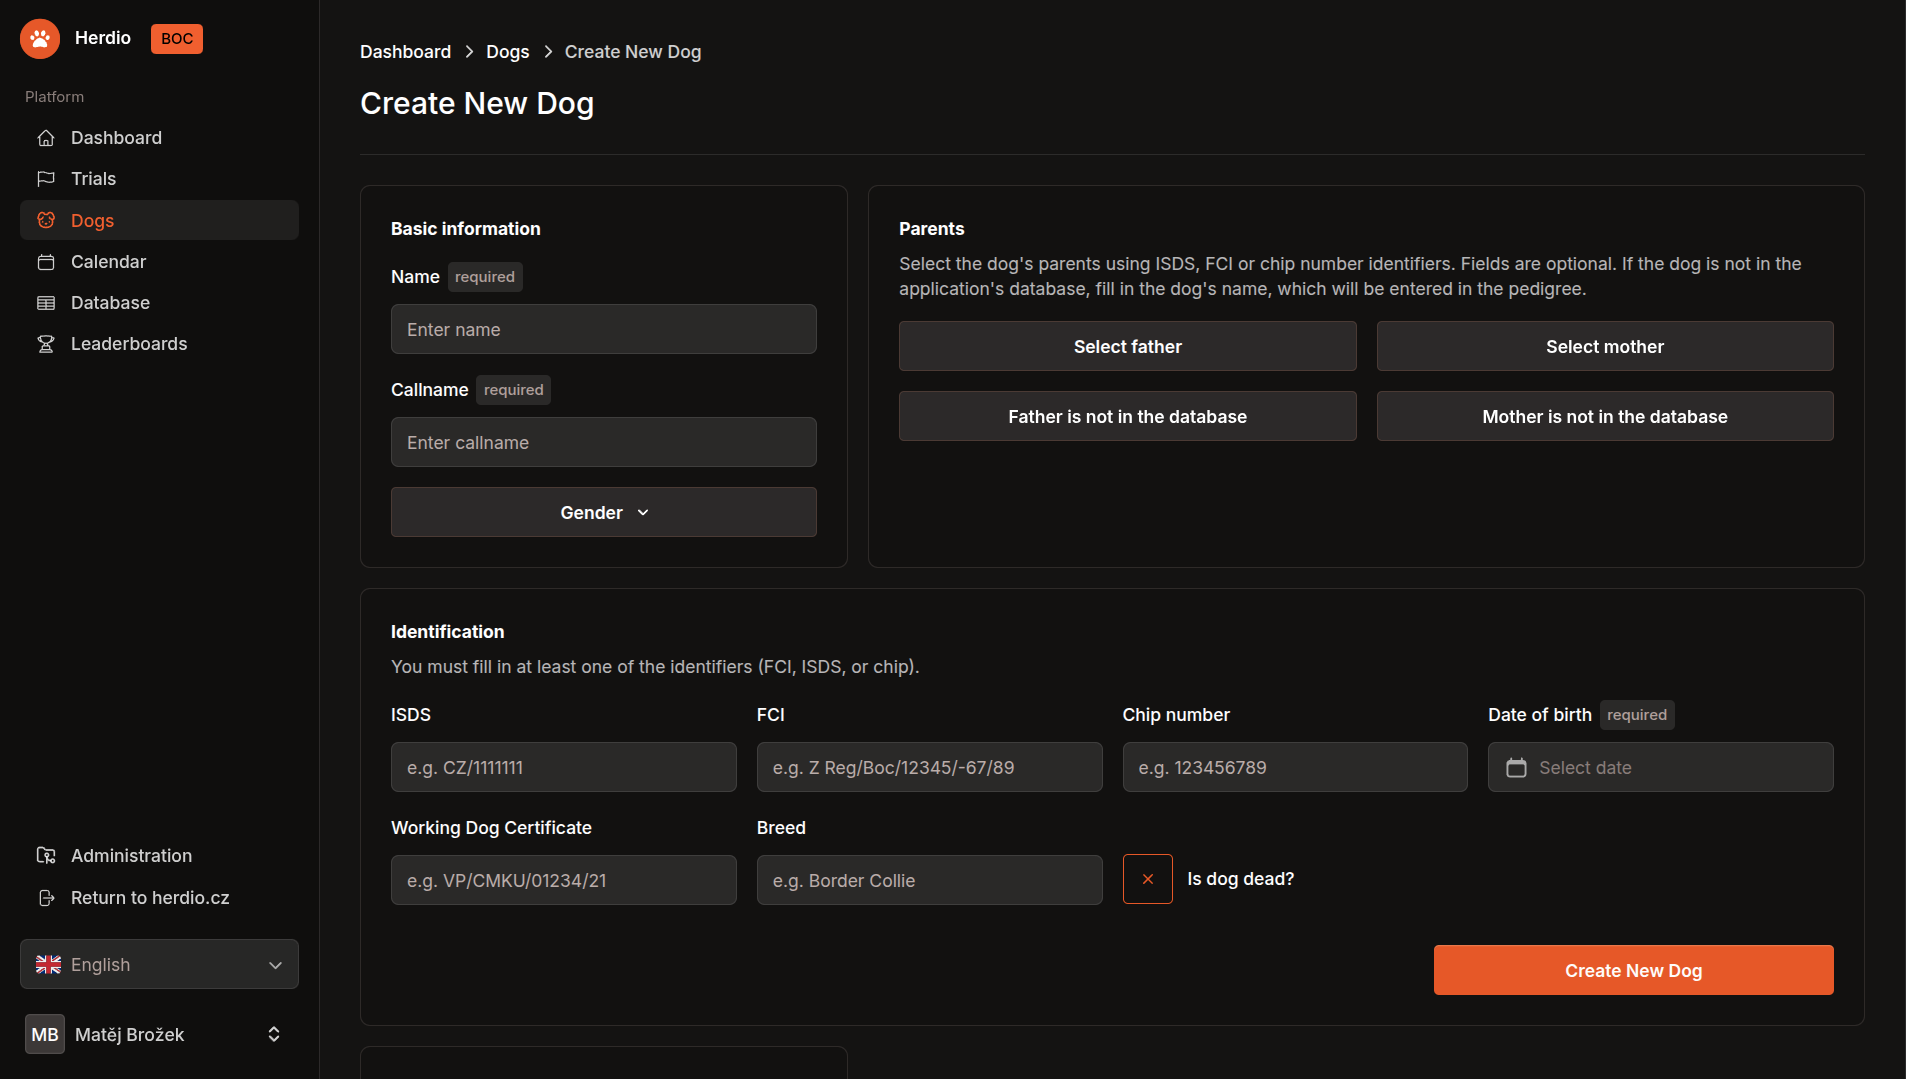Focus the Enter name input field
The height and width of the screenshot is (1085, 1906).
[604, 329]
